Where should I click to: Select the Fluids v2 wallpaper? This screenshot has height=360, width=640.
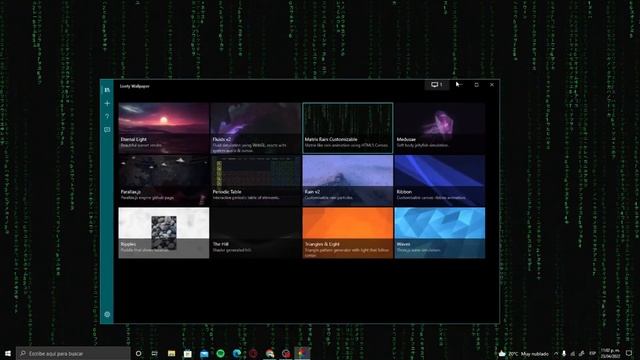coord(256,128)
